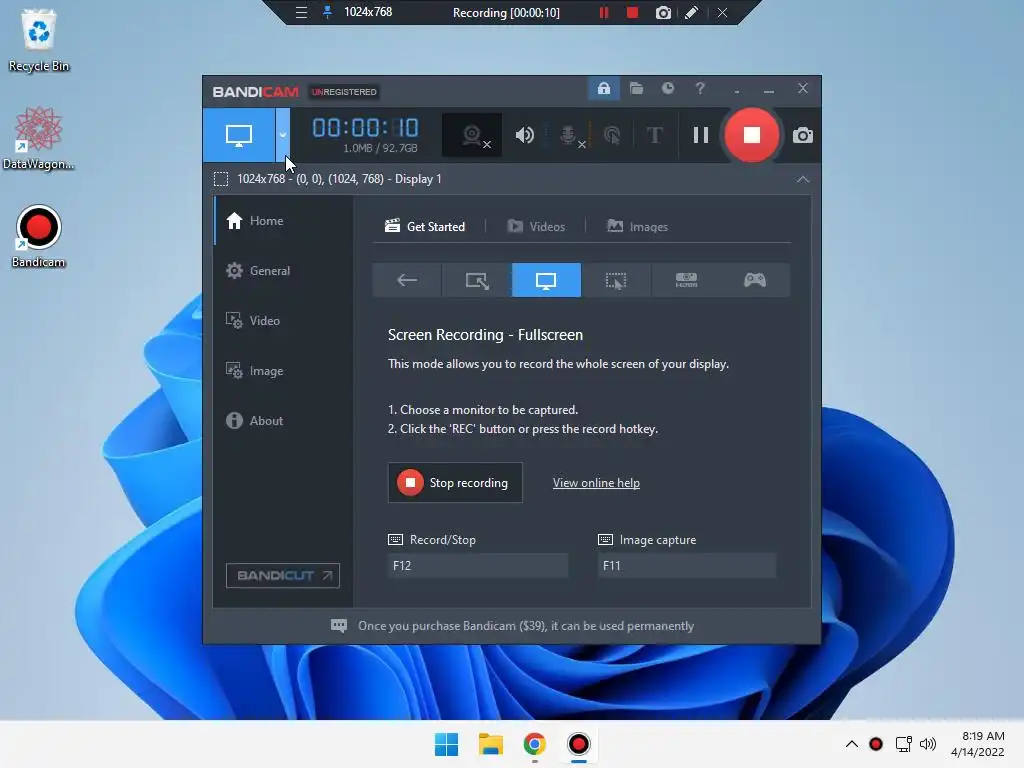The height and width of the screenshot is (768, 1024).
Task: Select the rectangle on screen recording mode
Action: click(x=477, y=280)
